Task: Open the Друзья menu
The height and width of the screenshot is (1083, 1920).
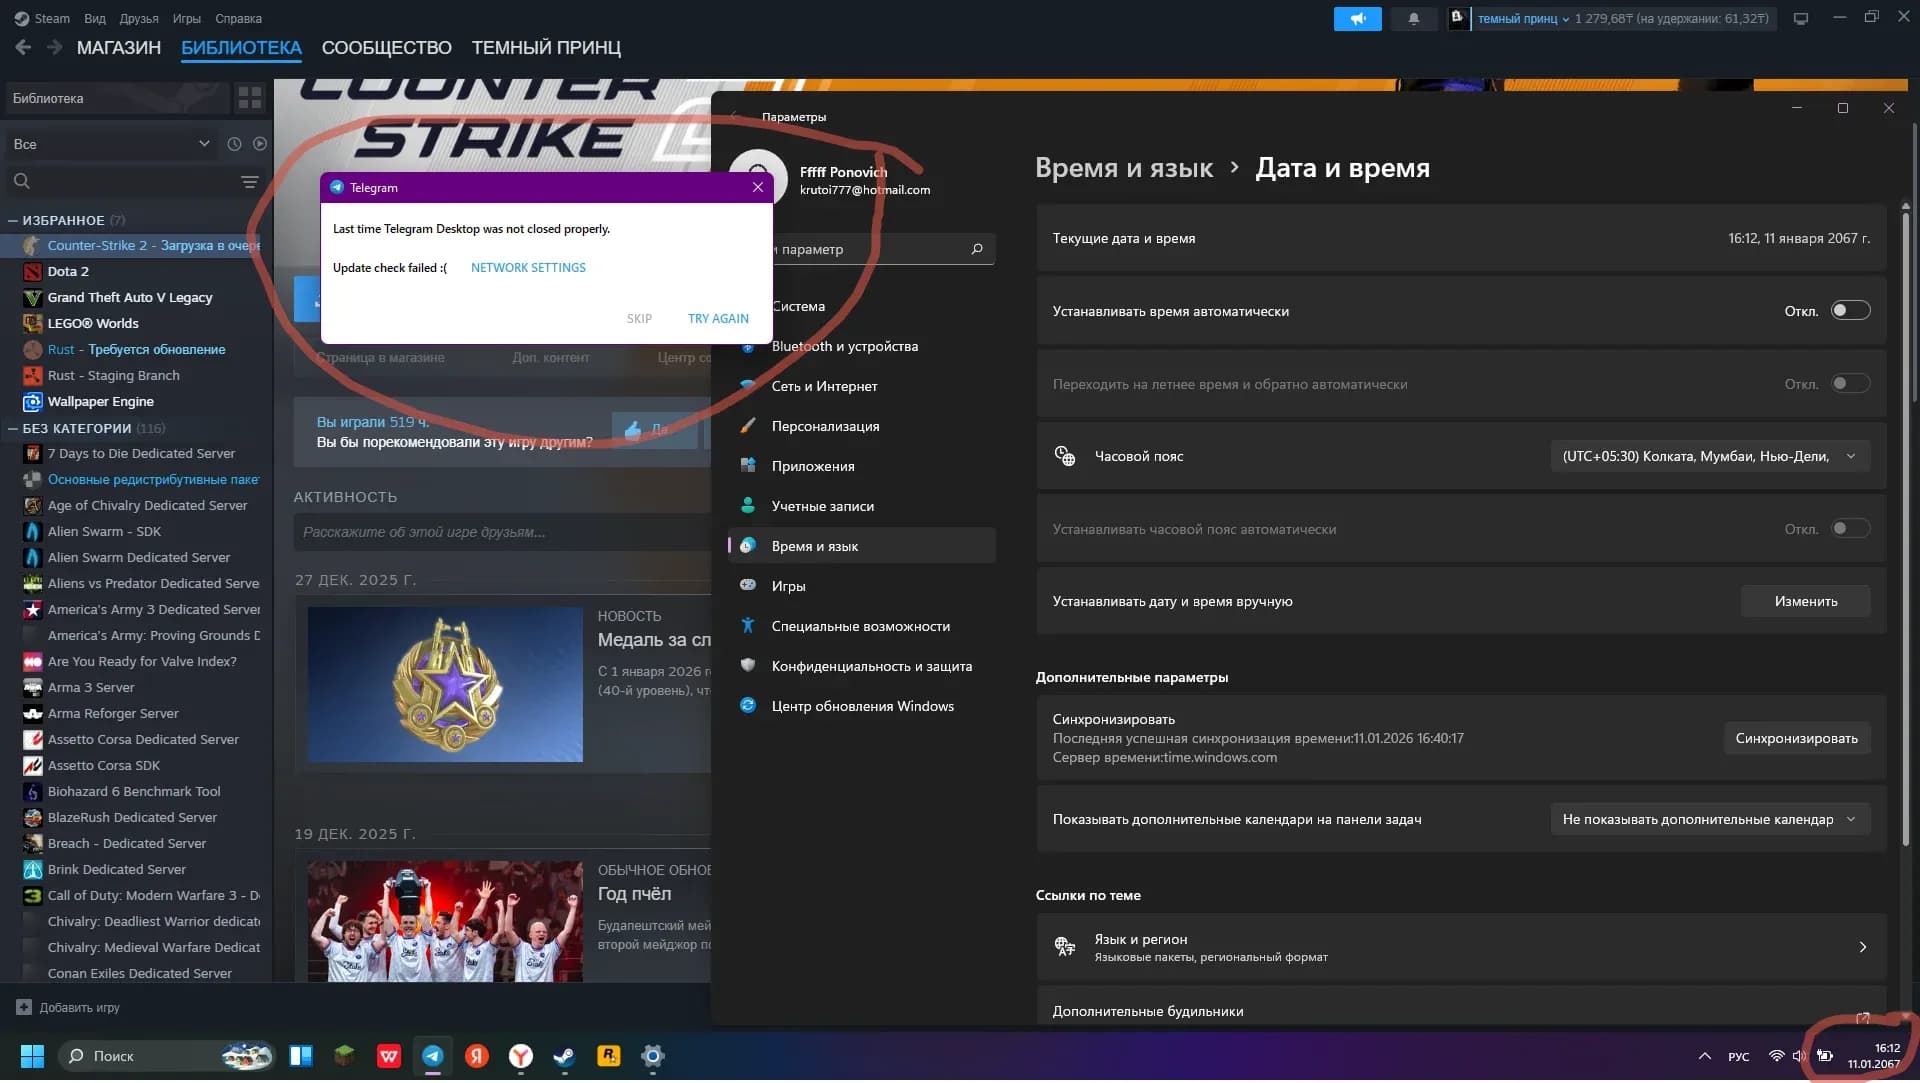Action: [139, 18]
